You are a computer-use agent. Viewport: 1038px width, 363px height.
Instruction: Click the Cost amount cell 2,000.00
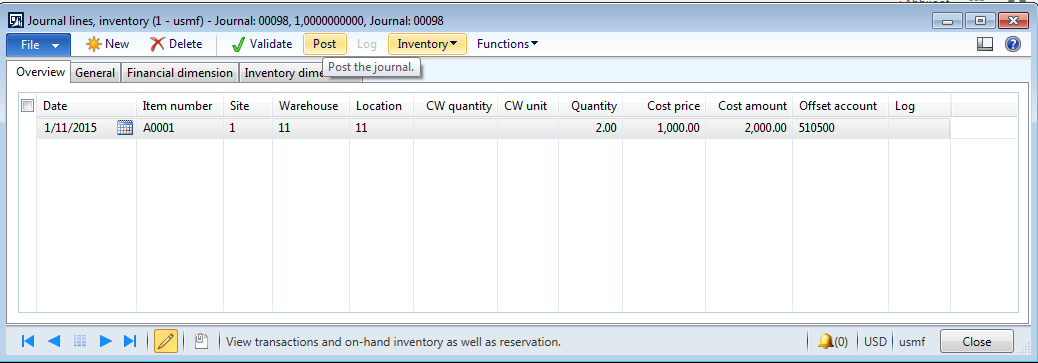pos(749,128)
